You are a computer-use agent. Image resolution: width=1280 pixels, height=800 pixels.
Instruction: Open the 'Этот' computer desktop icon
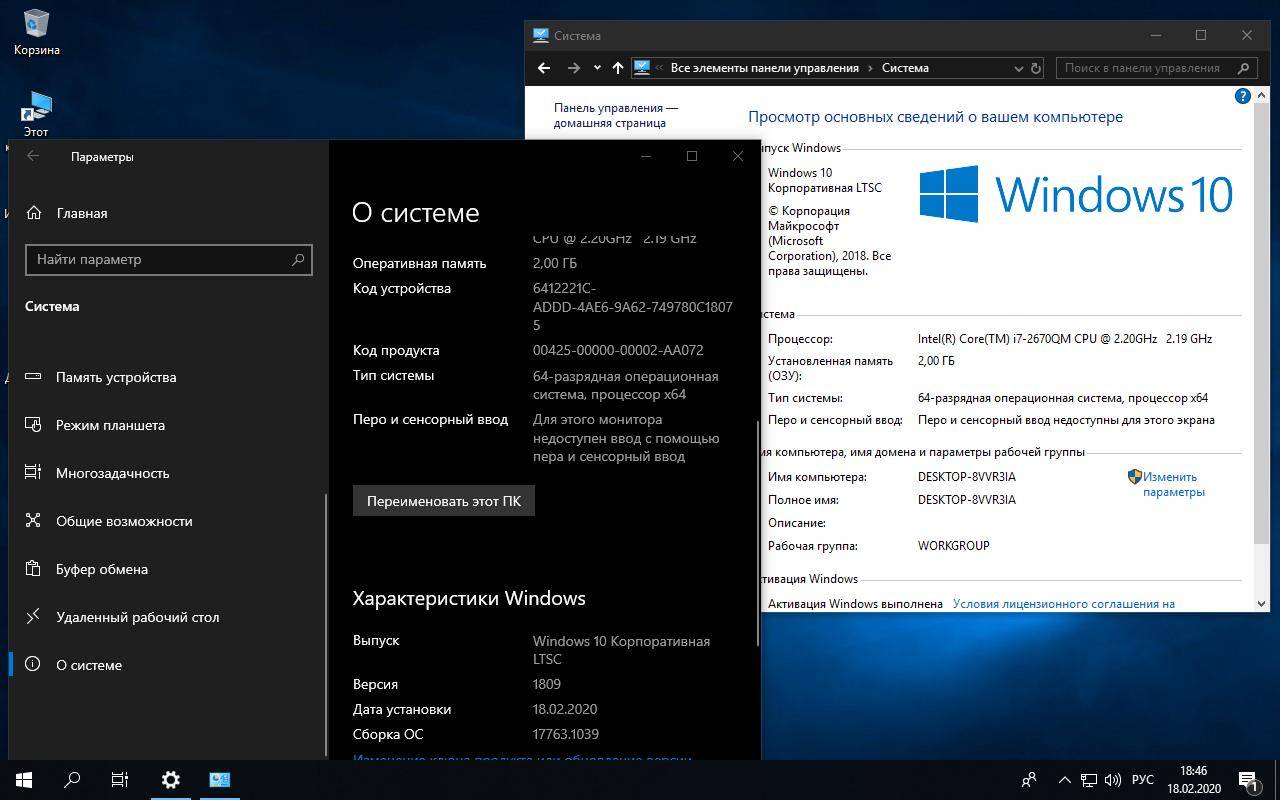pyautogui.click(x=36, y=114)
